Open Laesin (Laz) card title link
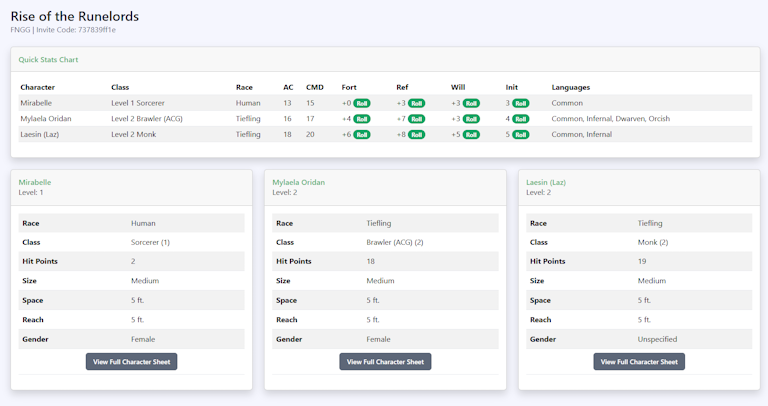 pyautogui.click(x=546, y=182)
